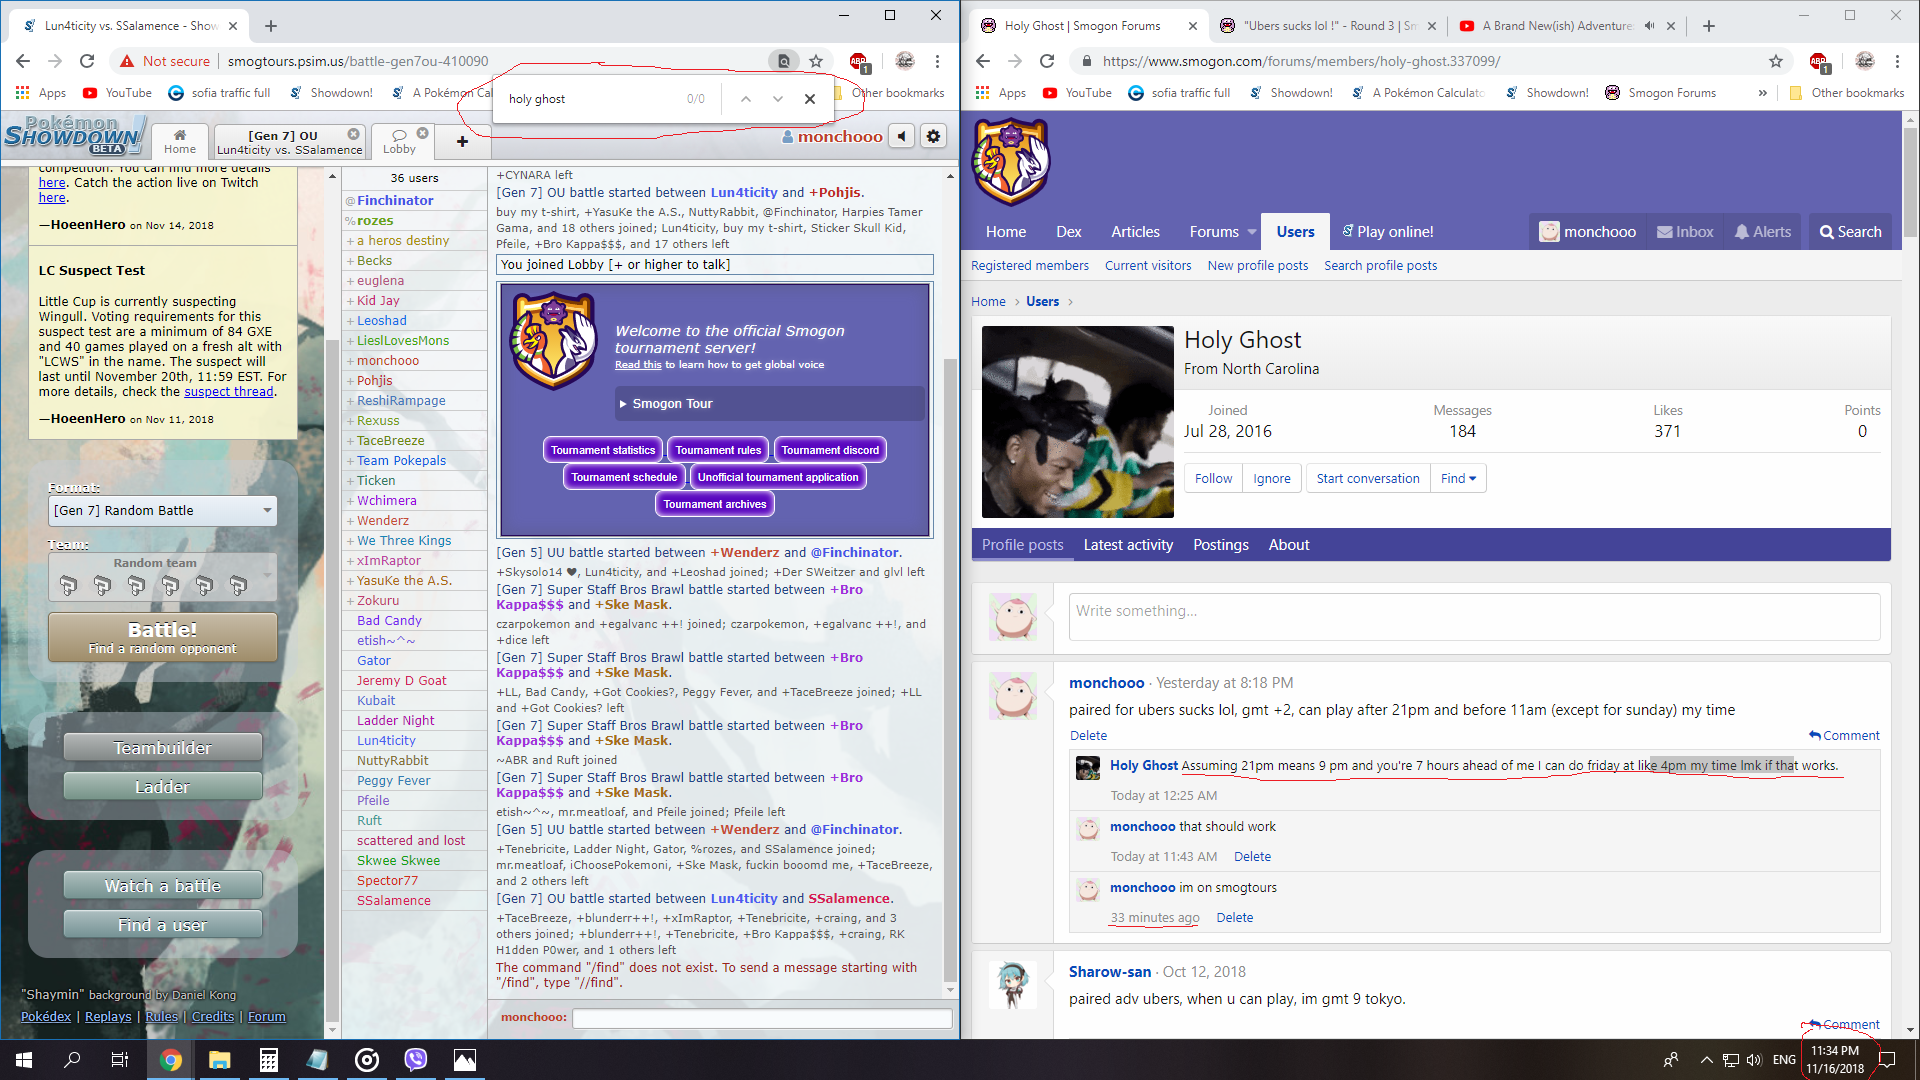Click the Write something profile post field
The width and height of the screenshot is (1920, 1080).
coord(1473,617)
